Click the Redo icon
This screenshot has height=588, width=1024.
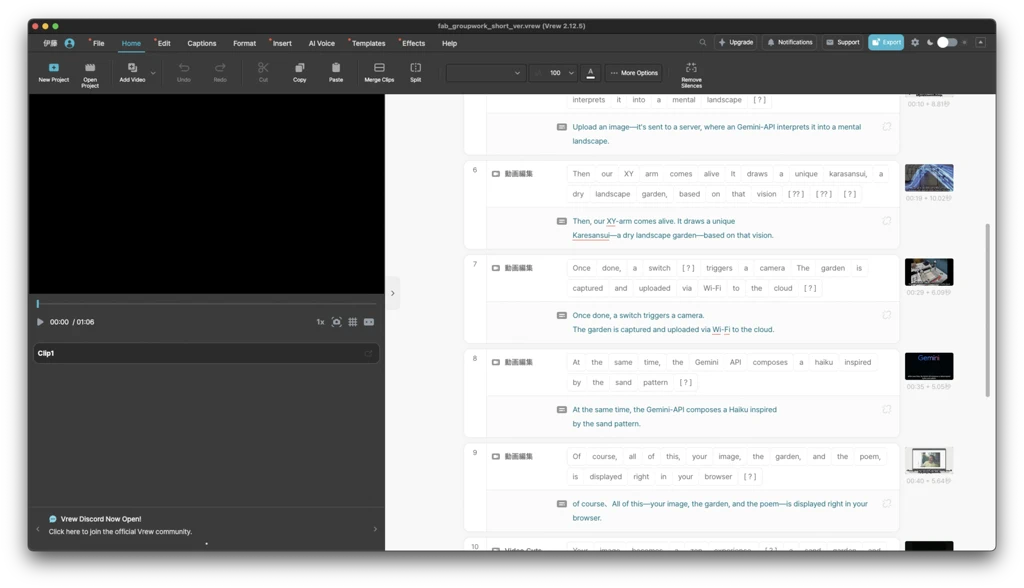coord(220,67)
